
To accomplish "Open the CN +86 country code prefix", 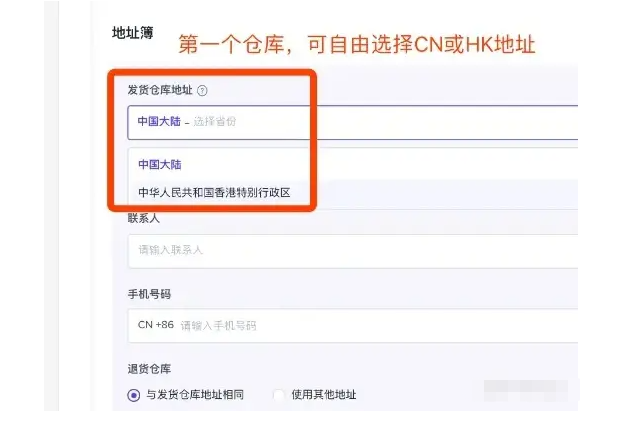I will pos(156,325).
